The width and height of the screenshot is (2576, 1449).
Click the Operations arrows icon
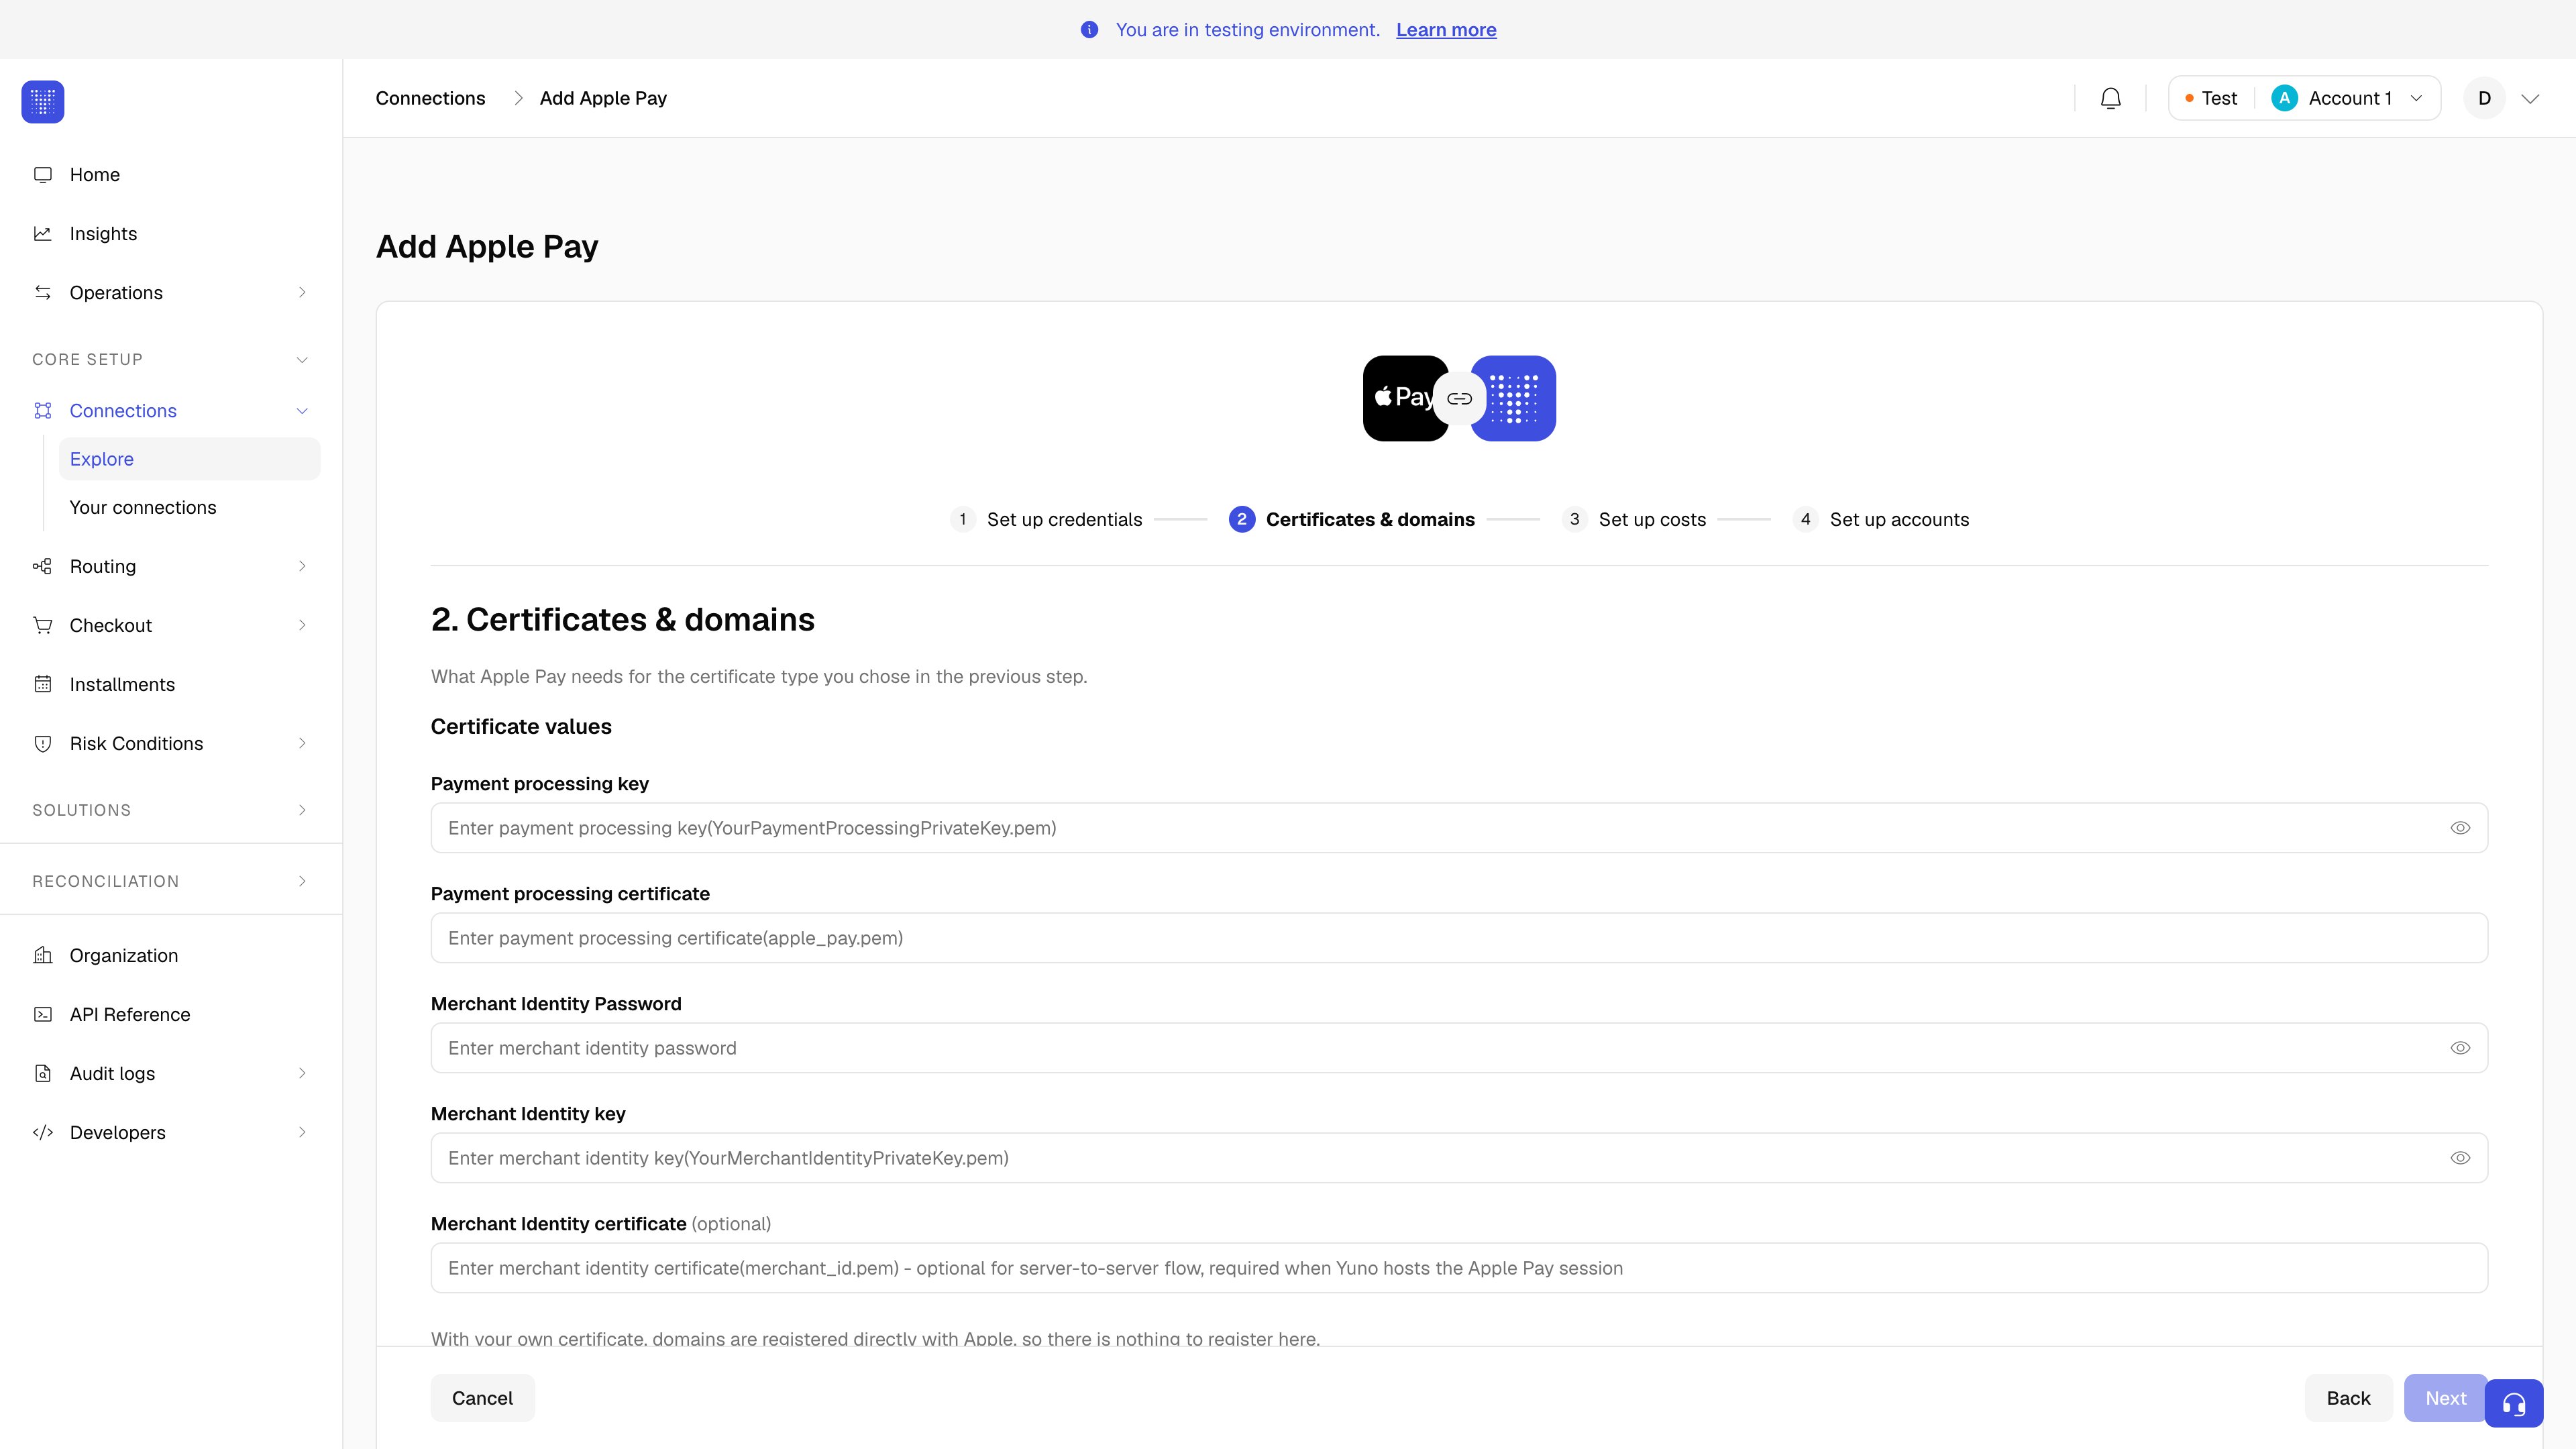pyautogui.click(x=43, y=293)
